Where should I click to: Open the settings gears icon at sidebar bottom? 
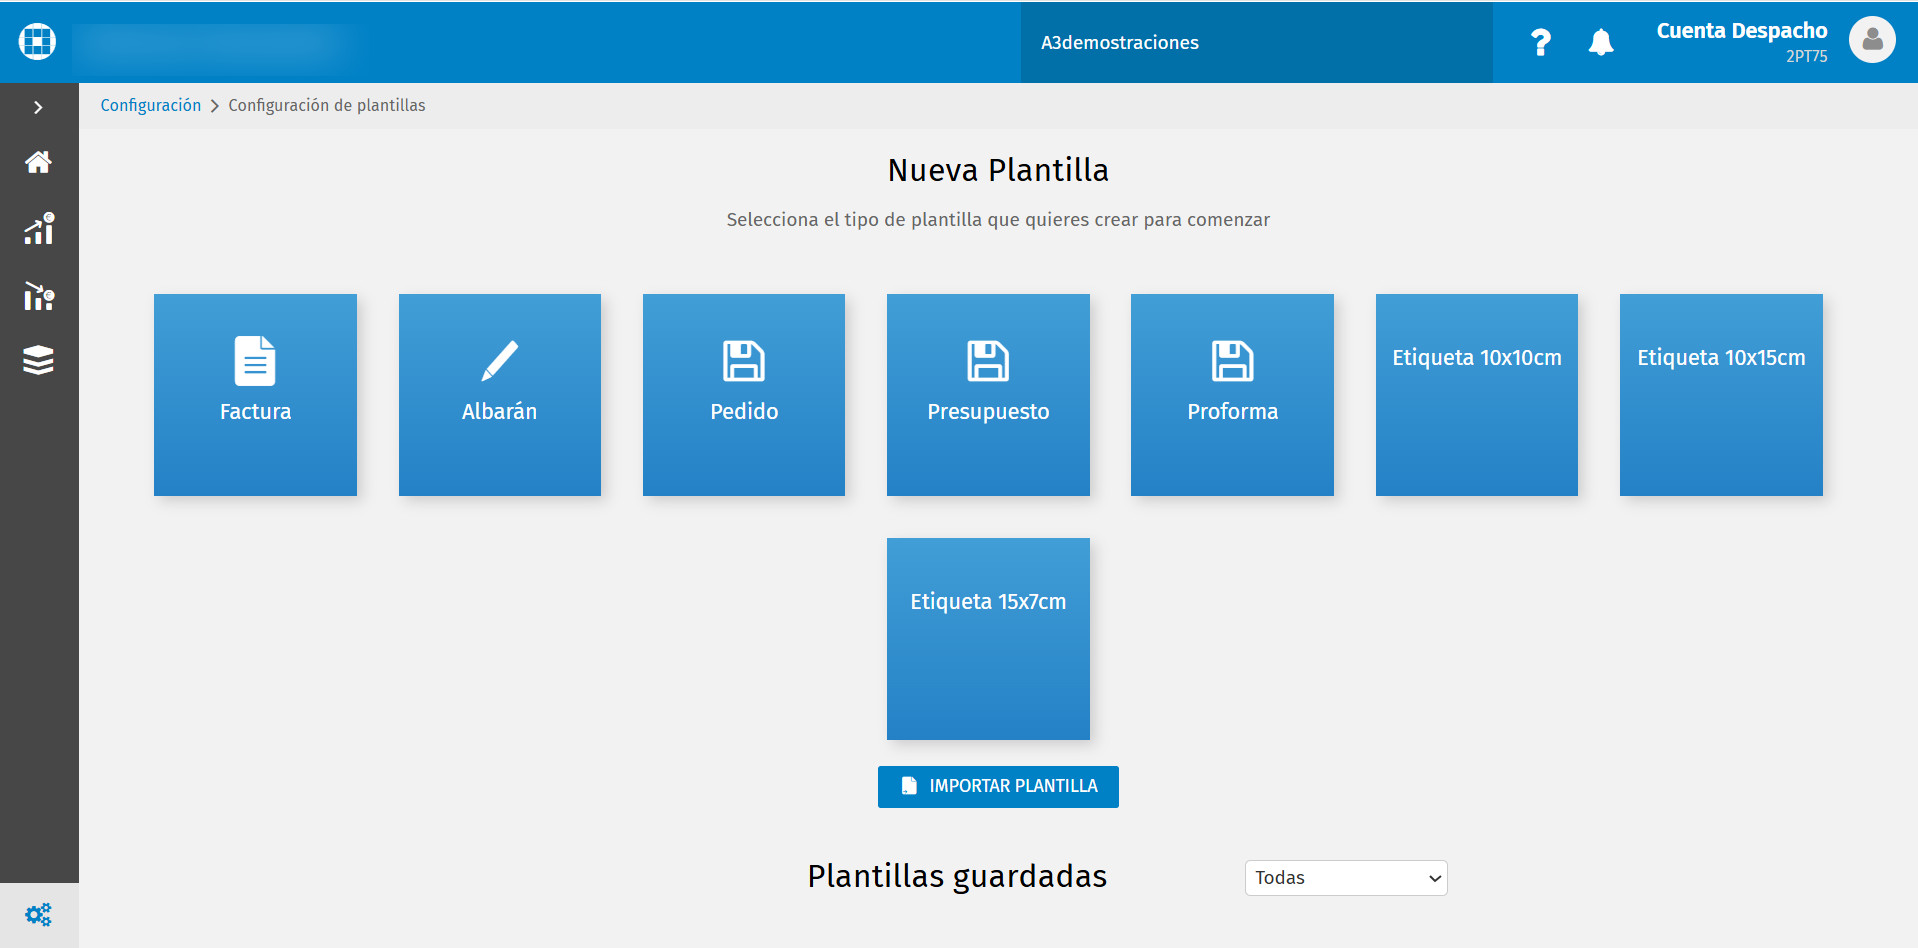(38, 915)
